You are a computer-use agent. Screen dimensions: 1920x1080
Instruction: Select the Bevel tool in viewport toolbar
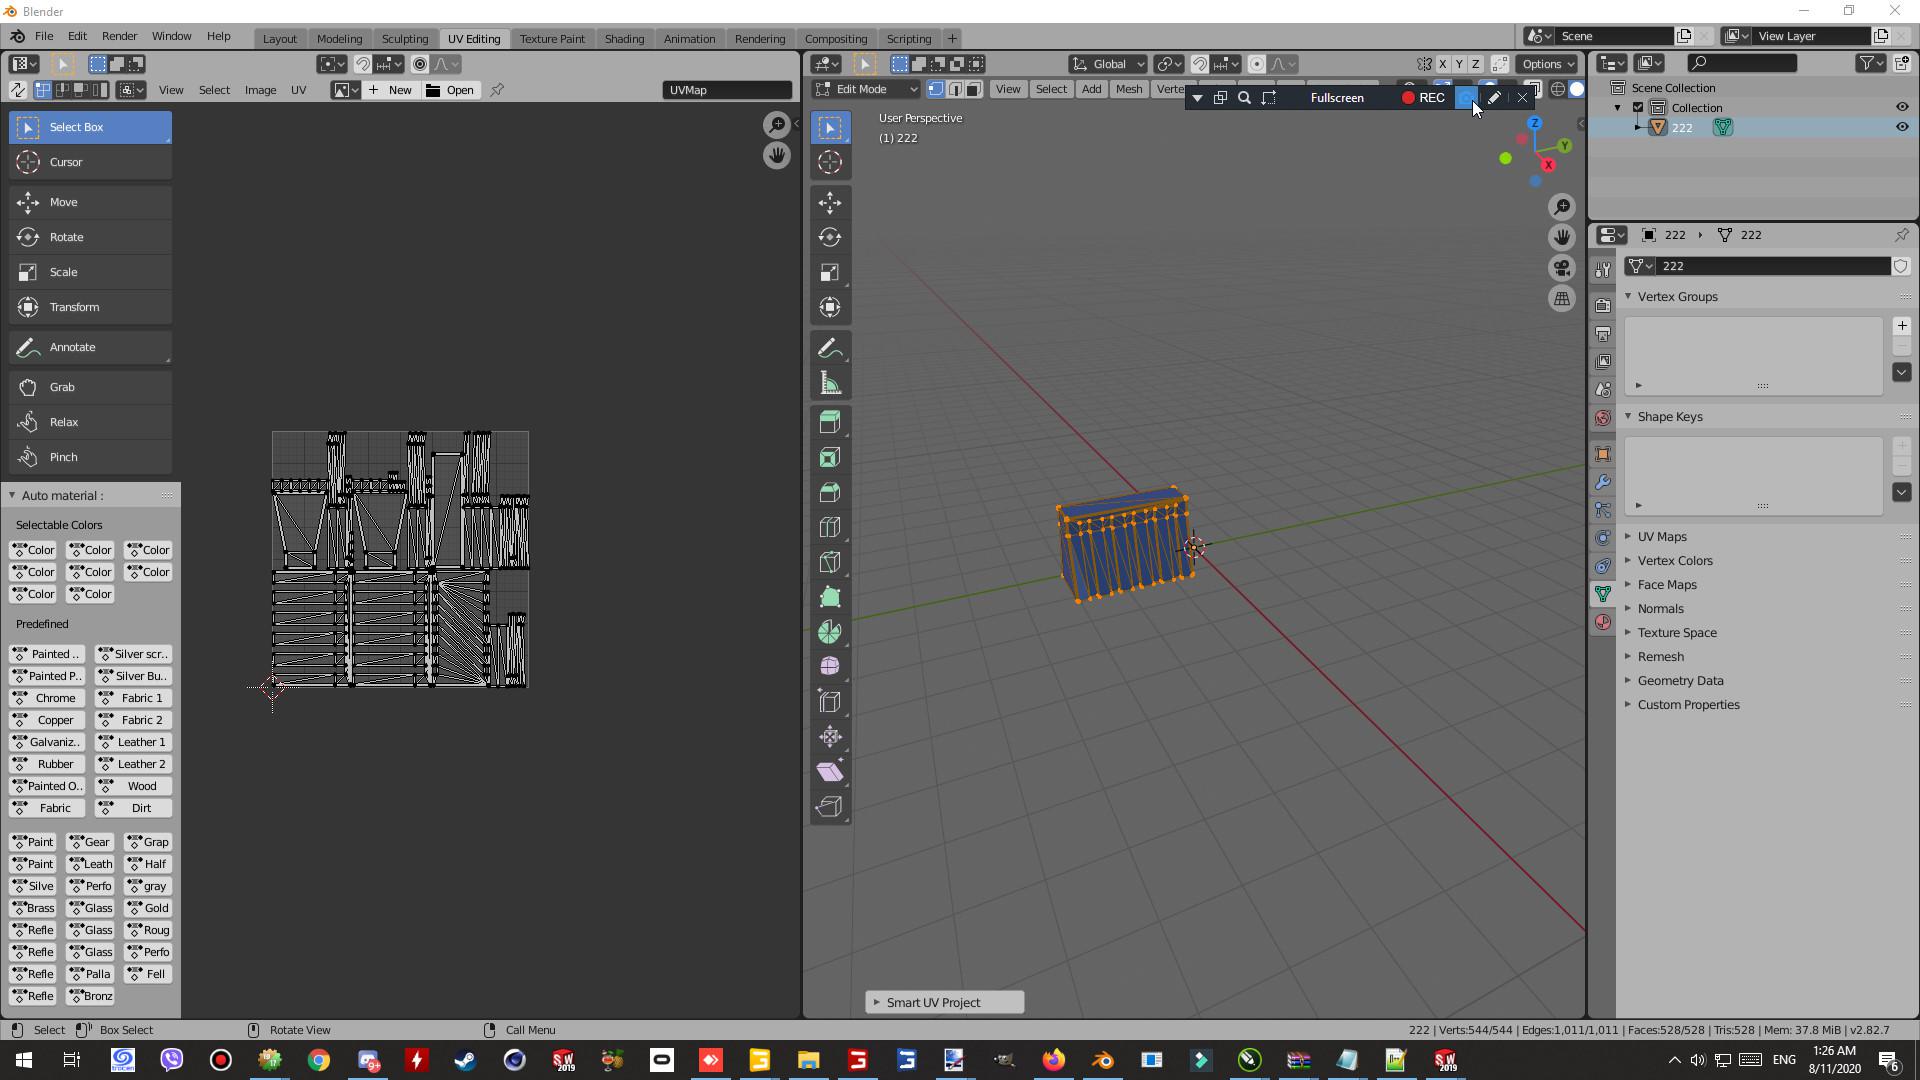click(829, 492)
